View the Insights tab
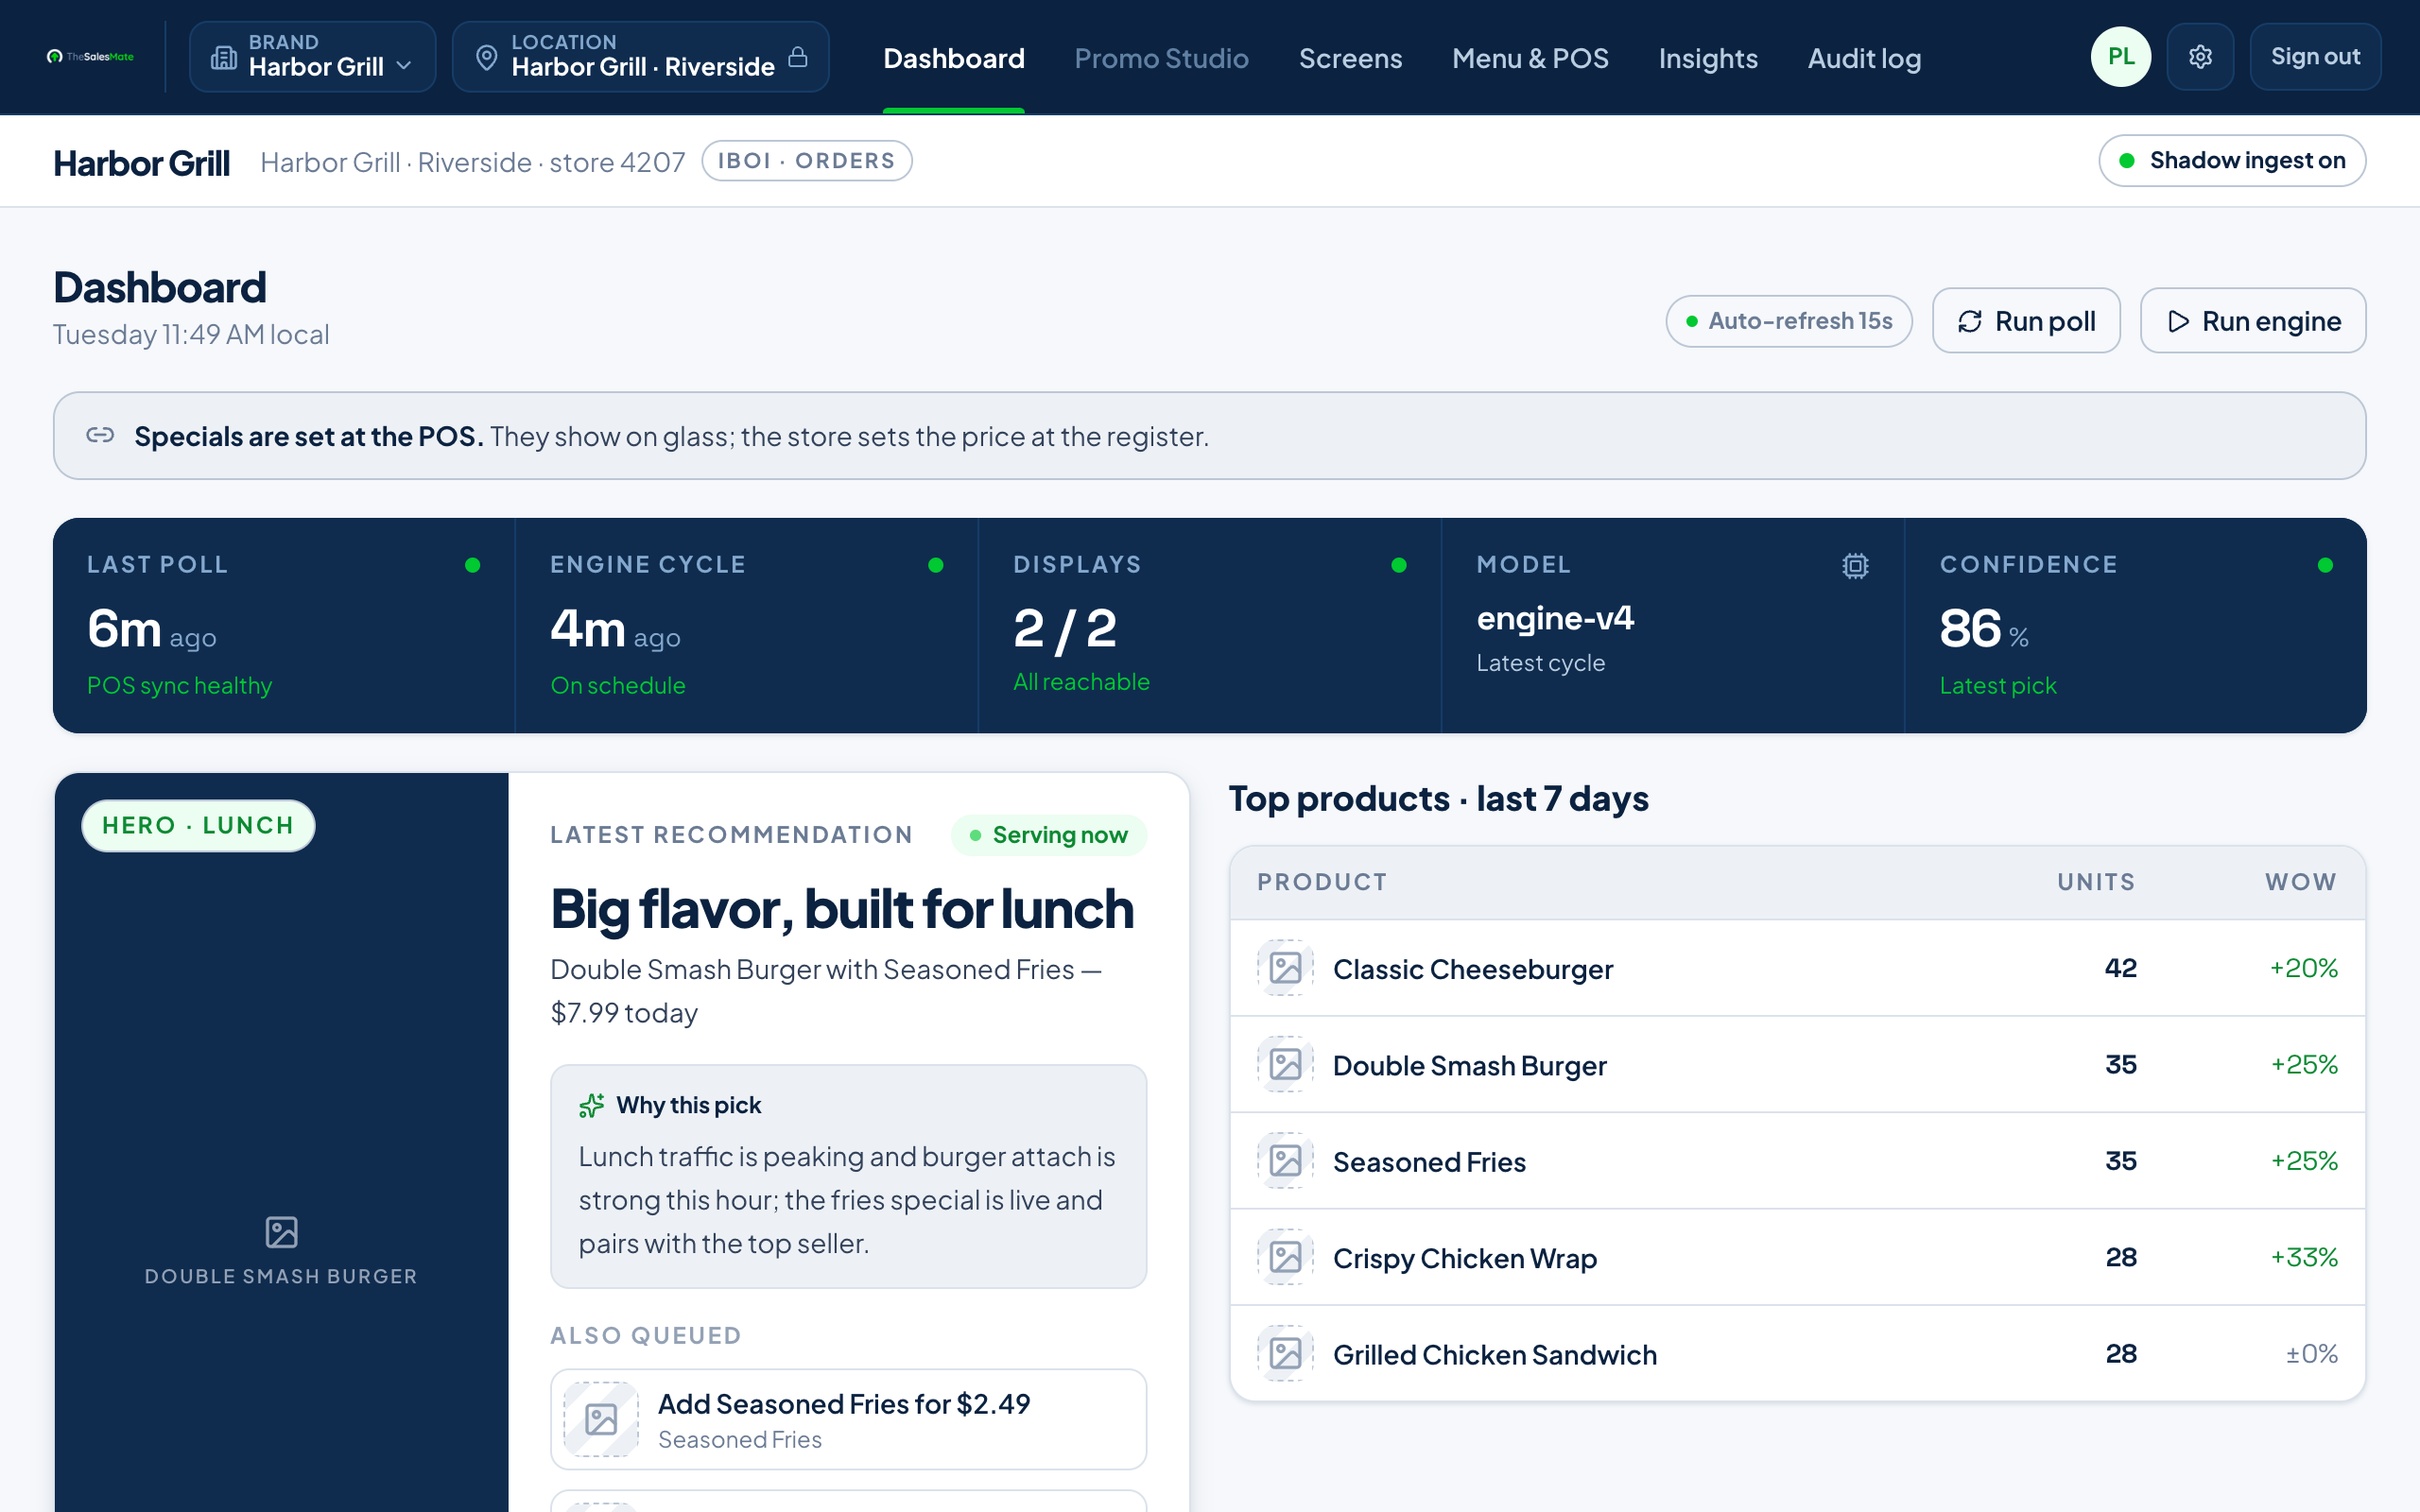2420x1512 pixels. coord(1708,58)
